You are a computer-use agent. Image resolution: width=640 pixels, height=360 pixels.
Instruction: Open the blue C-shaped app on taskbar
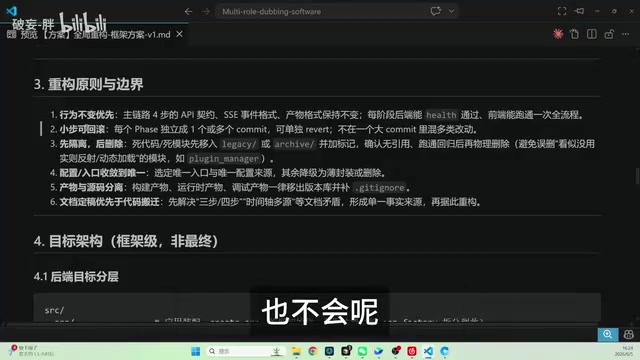(444, 351)
